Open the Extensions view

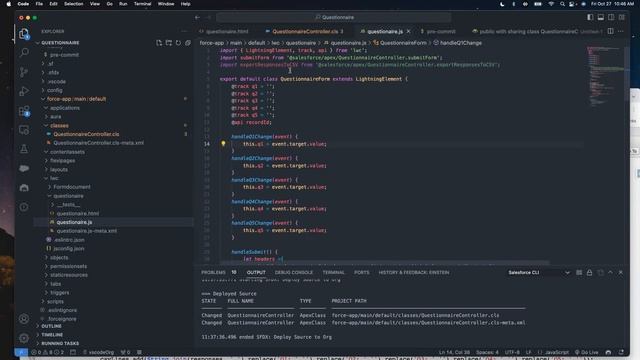(x=24, y=111)
